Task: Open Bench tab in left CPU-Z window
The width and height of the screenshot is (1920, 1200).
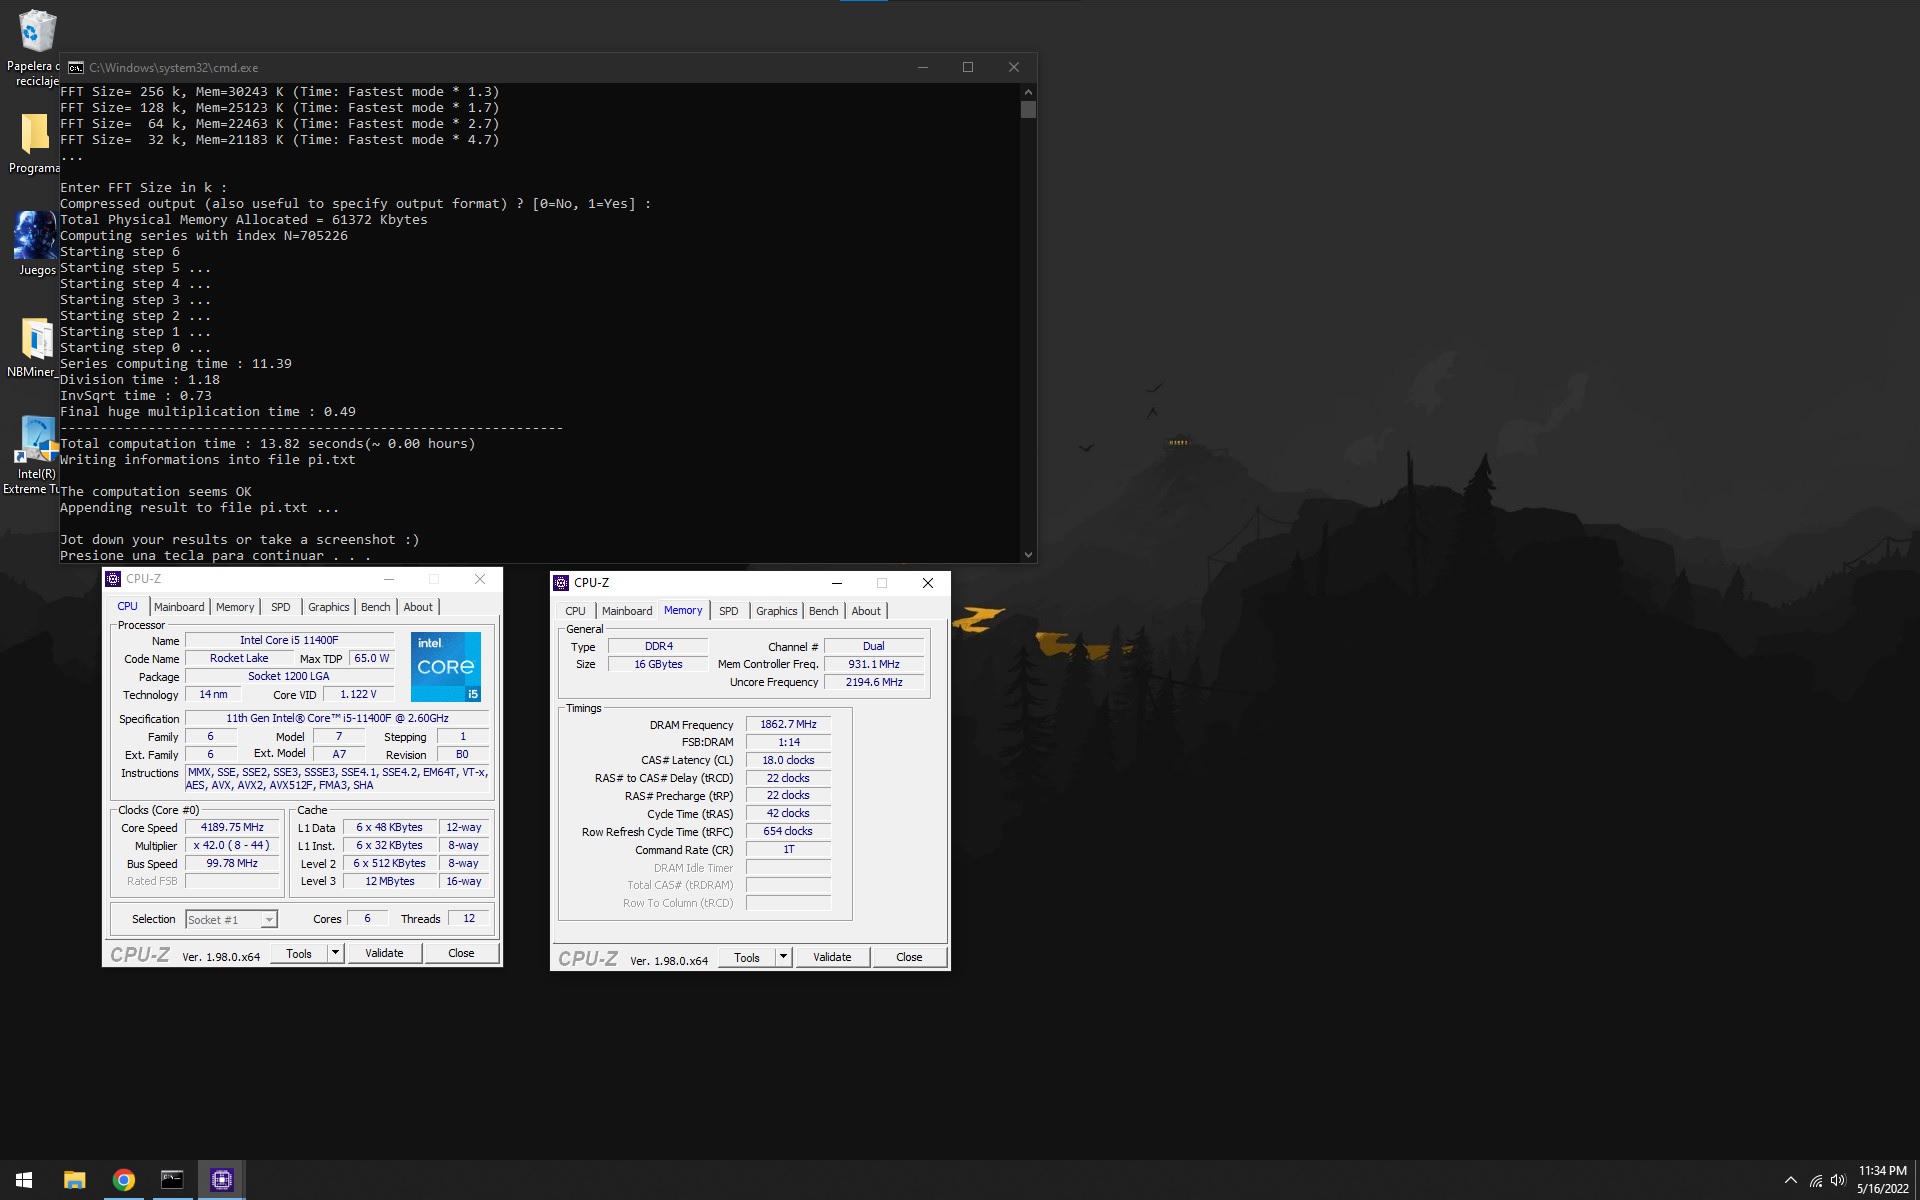Action: pyautogui.click(x=376, y=607)
